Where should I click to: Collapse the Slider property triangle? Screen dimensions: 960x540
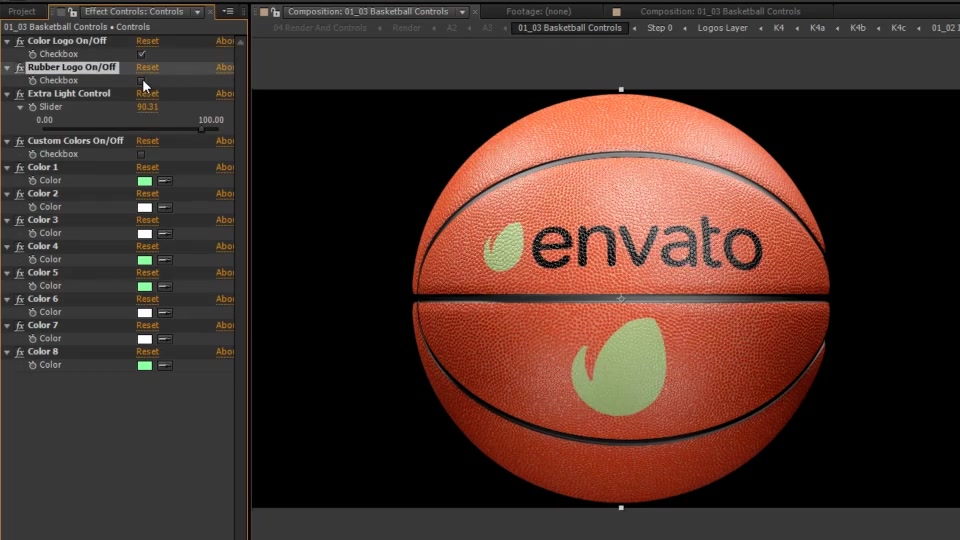[x=20, y=107]
